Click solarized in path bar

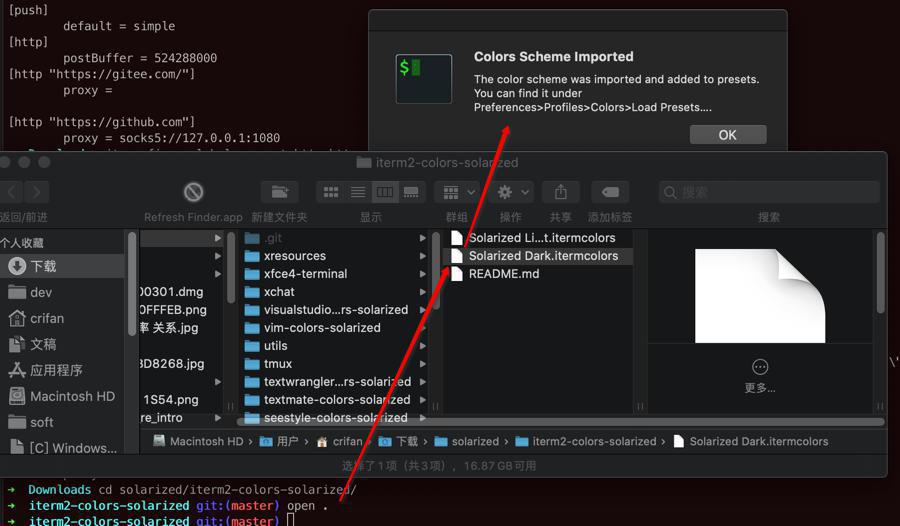pyautogui.click(x=467, y=441)
